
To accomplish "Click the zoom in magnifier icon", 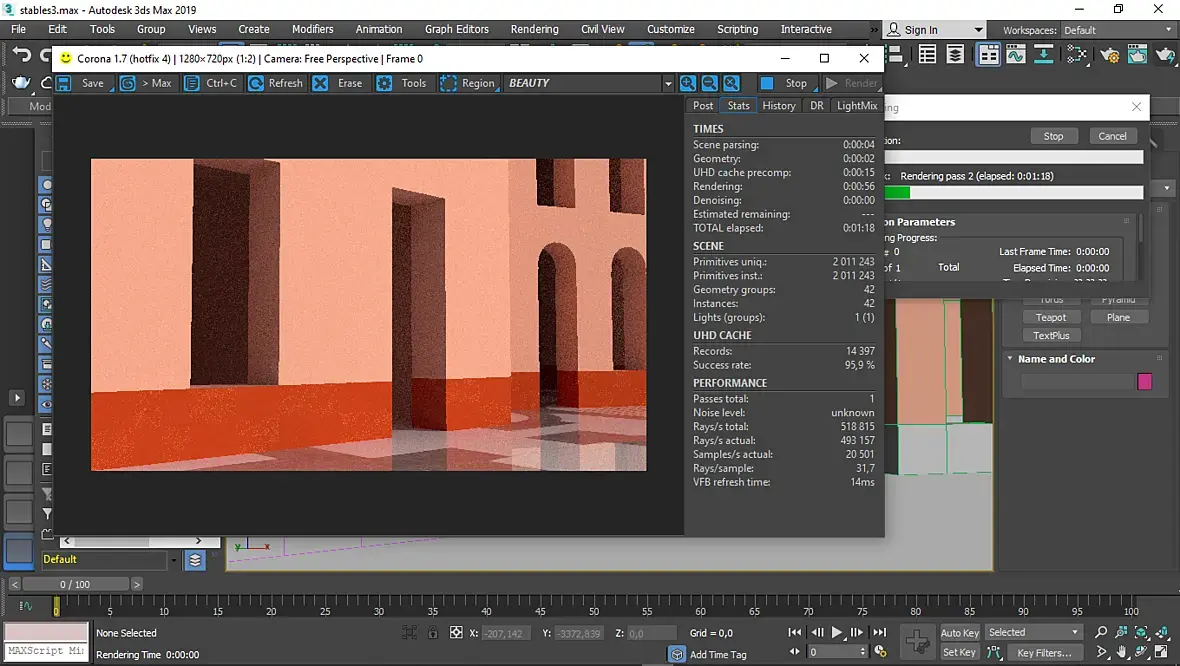I will [x=688, y=83].
